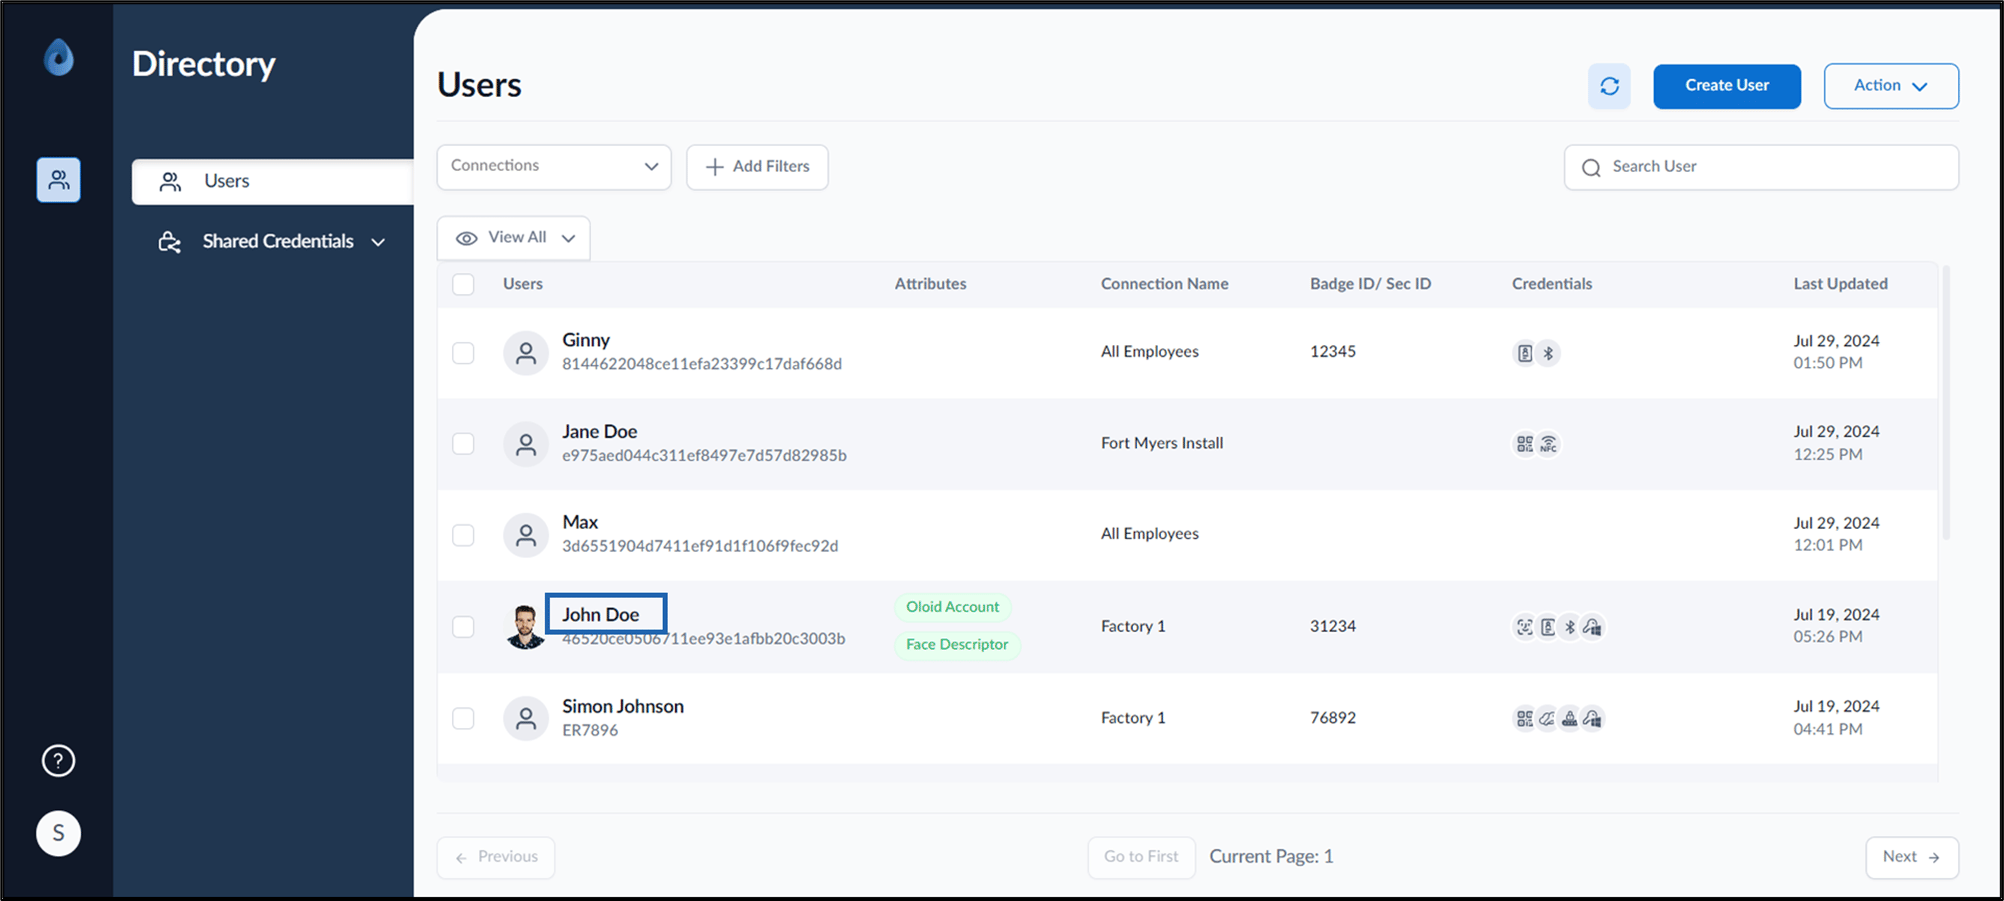Click badge ID 12345 cell
This screenshot has width=2004, height=901.
tap(1333, 352)
